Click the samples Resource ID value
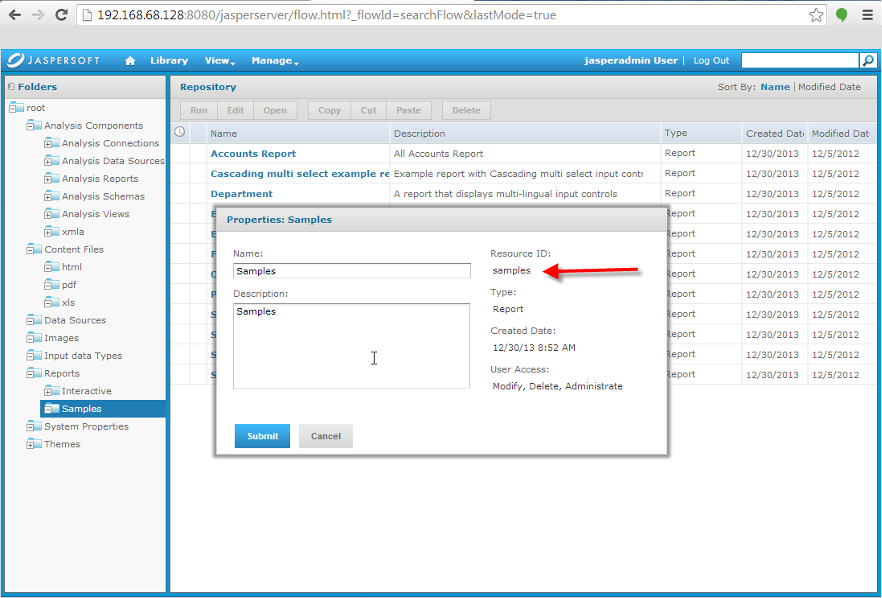Image resolution: width=882 pixels, height=598 pixels. 511,271
